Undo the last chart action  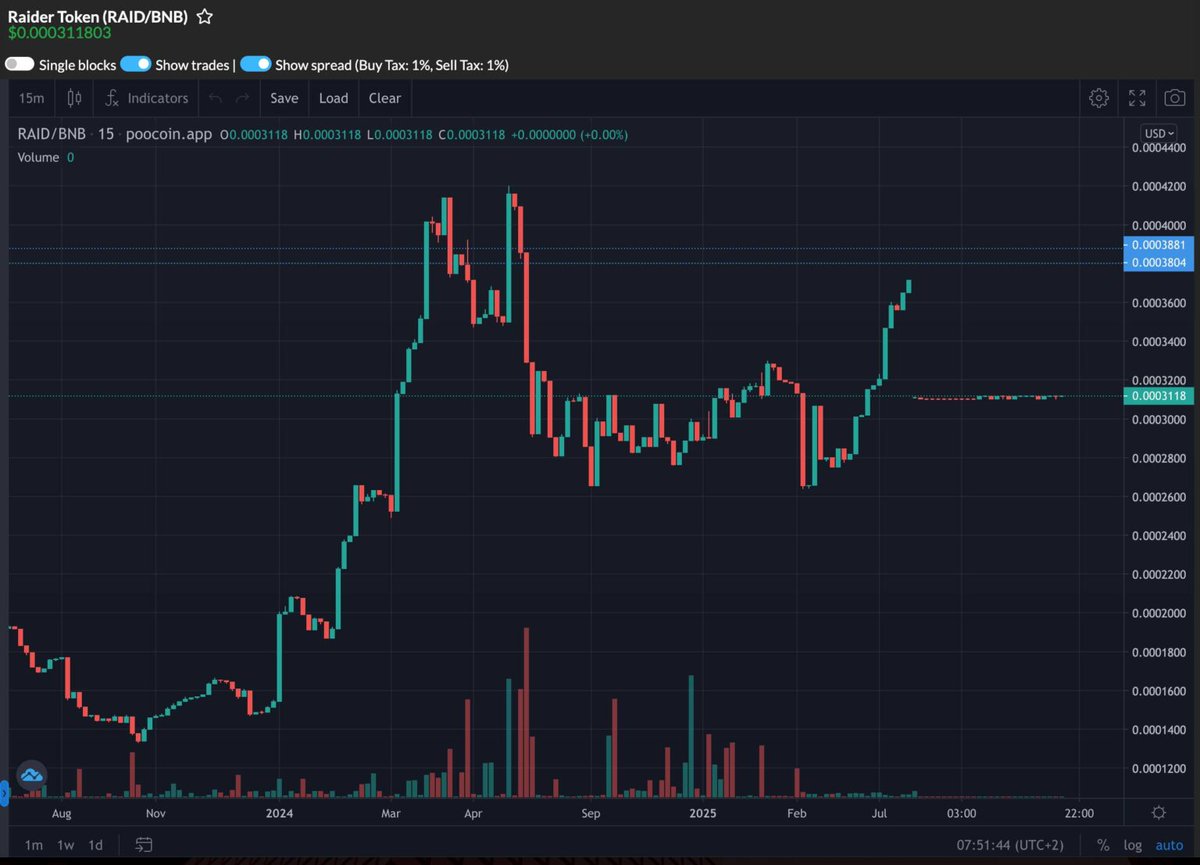point(215,98)
